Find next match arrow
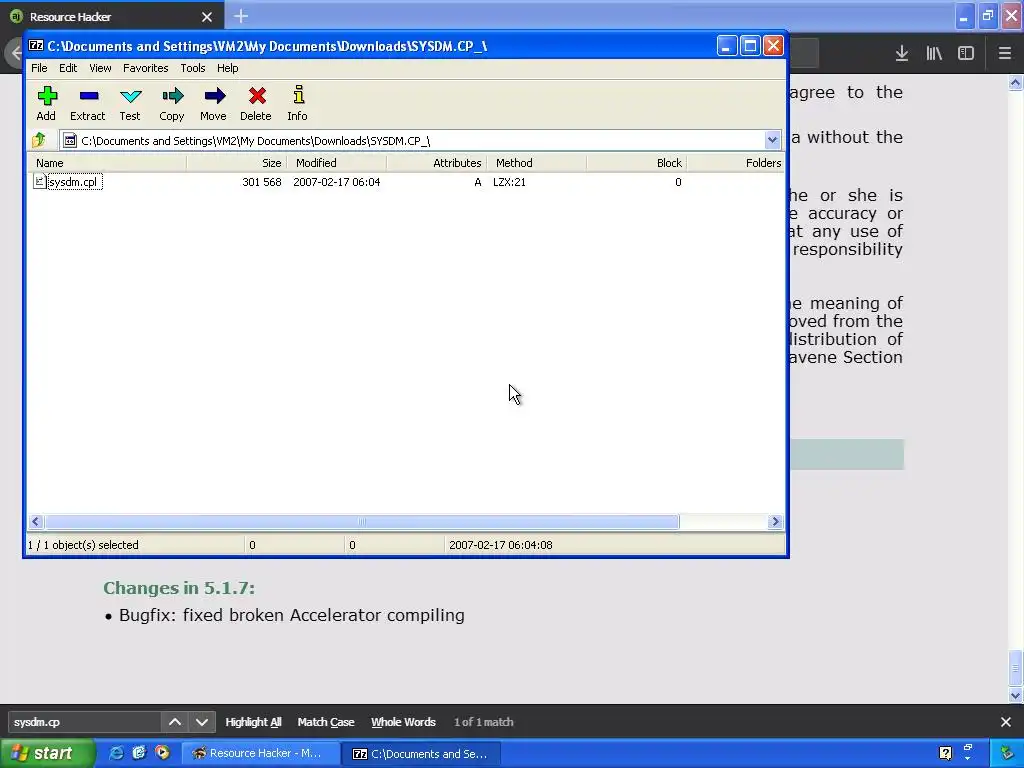 202,722
